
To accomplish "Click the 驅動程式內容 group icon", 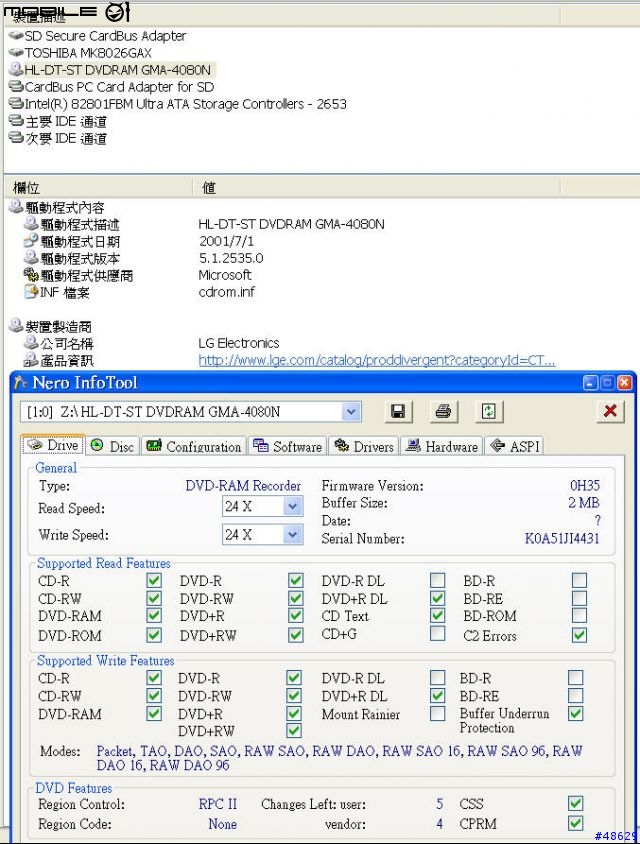I will point(16,207).
